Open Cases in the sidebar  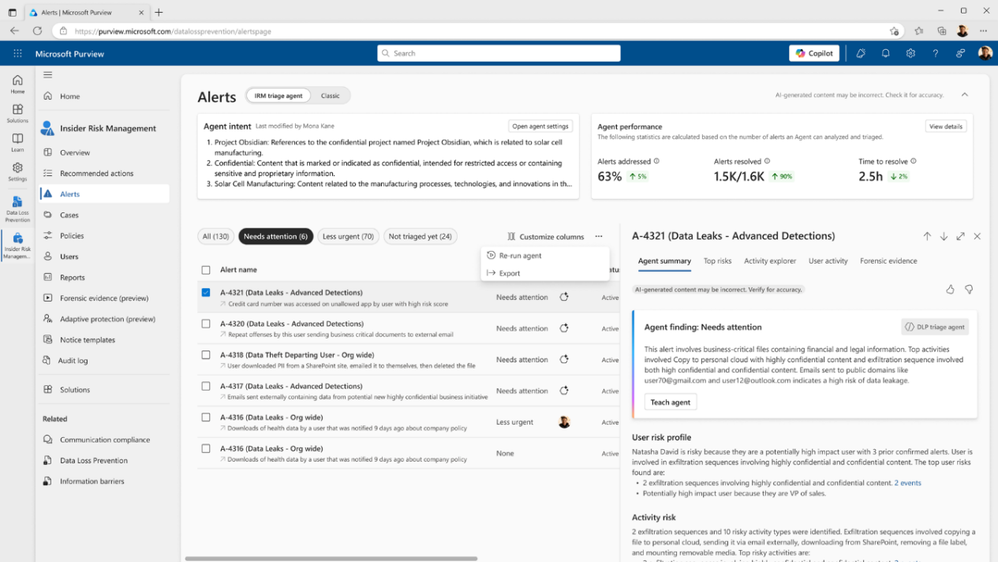pyautogui.click(x=104, y=215)
